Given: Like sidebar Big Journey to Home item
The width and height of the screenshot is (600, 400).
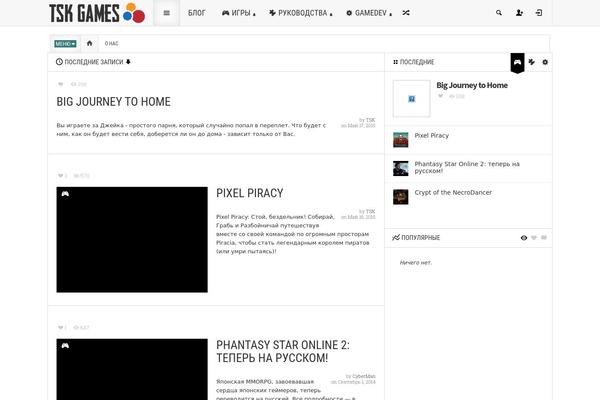Looking at the screenshot, I should pyautogui.click(x=440, y=96).
